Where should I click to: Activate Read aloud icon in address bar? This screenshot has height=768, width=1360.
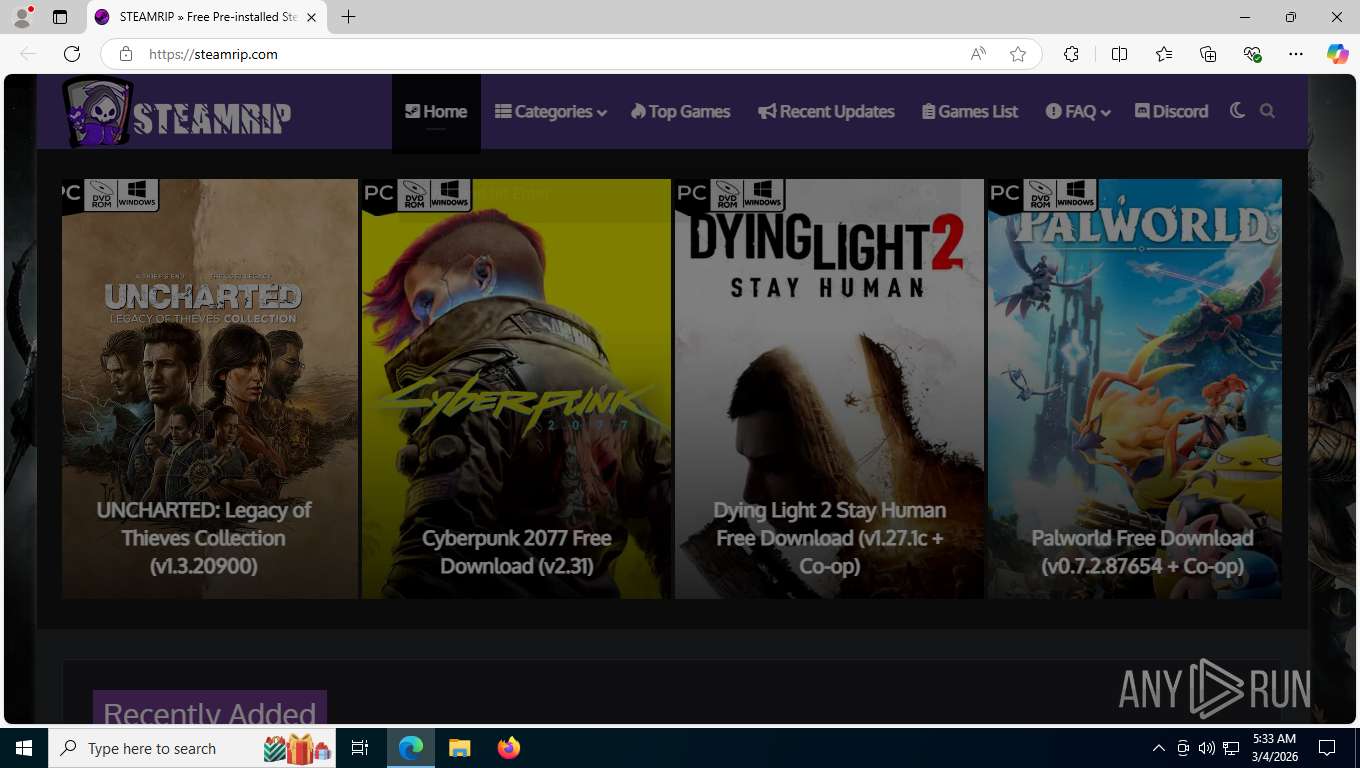(x=978, y=54)
